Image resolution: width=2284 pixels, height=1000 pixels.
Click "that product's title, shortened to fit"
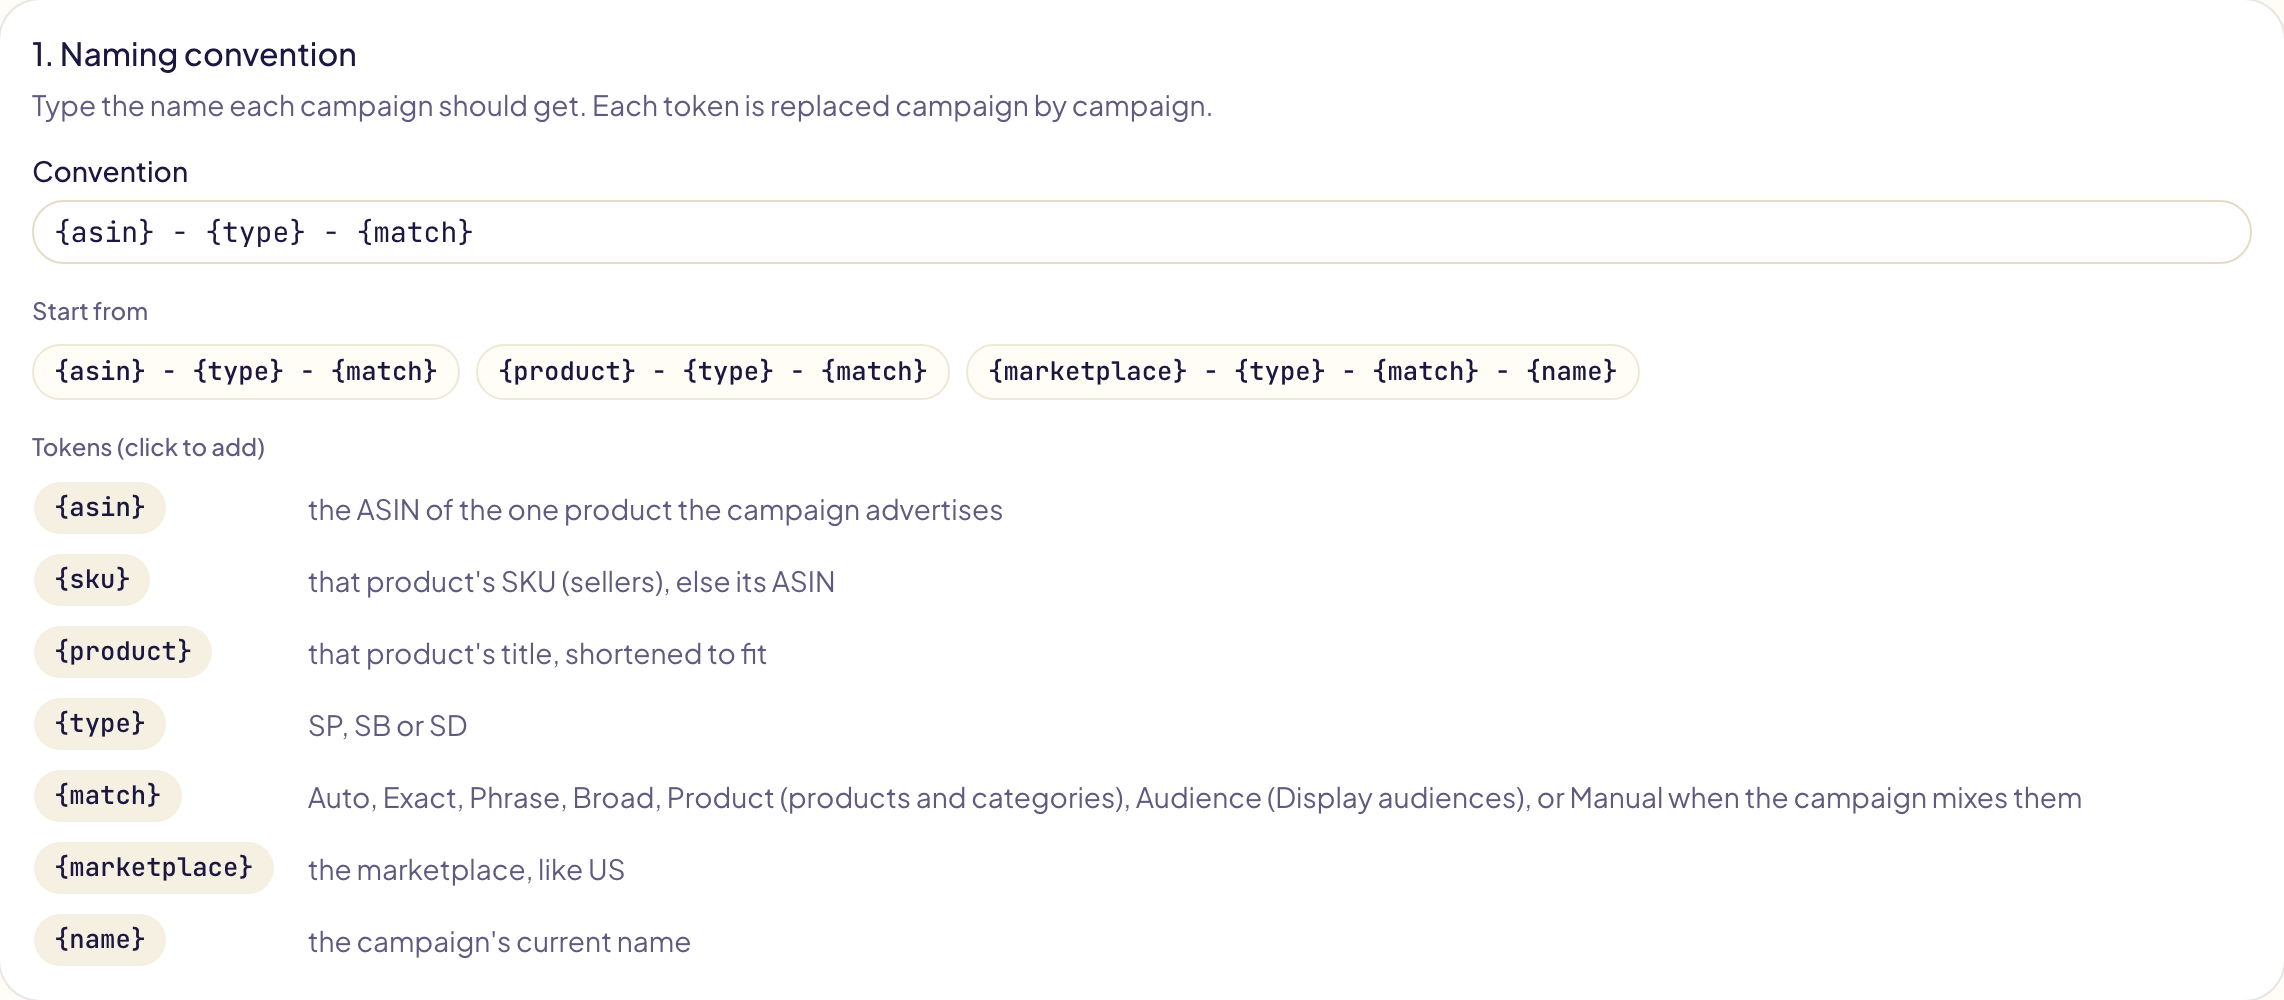point(537,654)
